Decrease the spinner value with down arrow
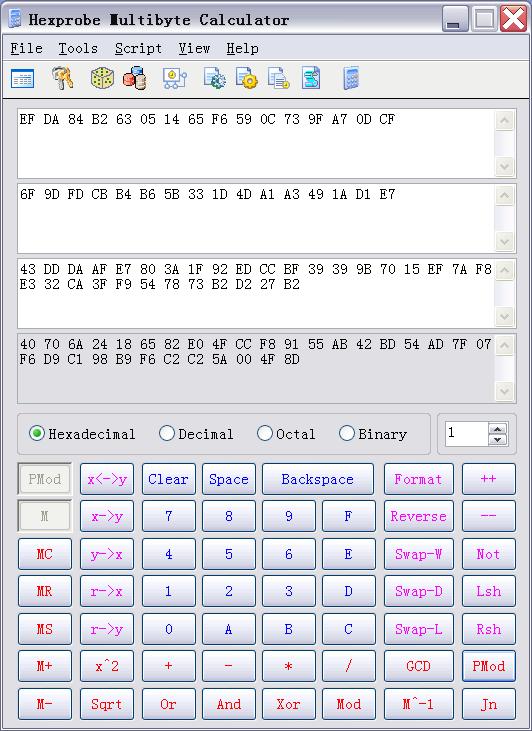 pyautogui.click(x=498, y=440)
